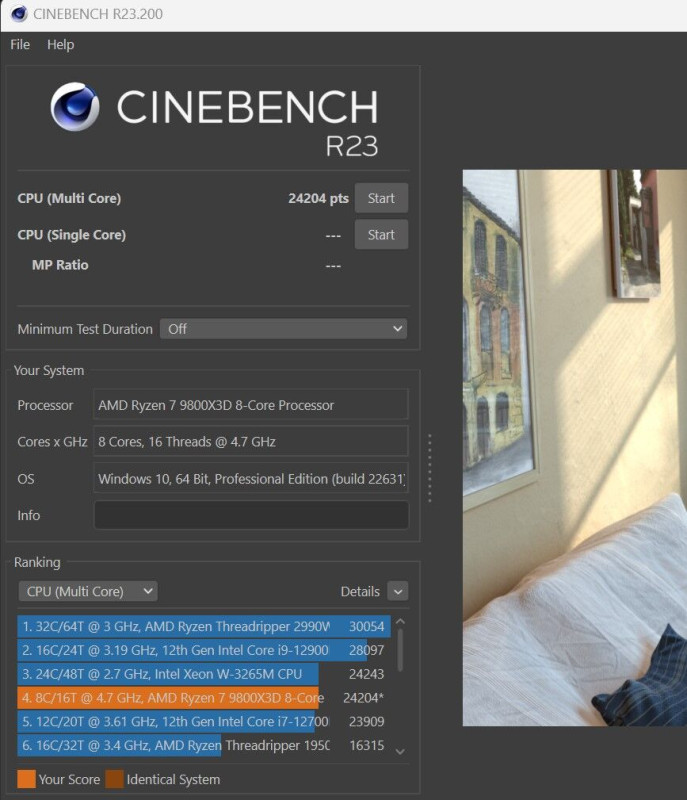Select the Threadripper 2990W ranking row
The height and width of the screenshot is (800, 687).
coord(204,626)
